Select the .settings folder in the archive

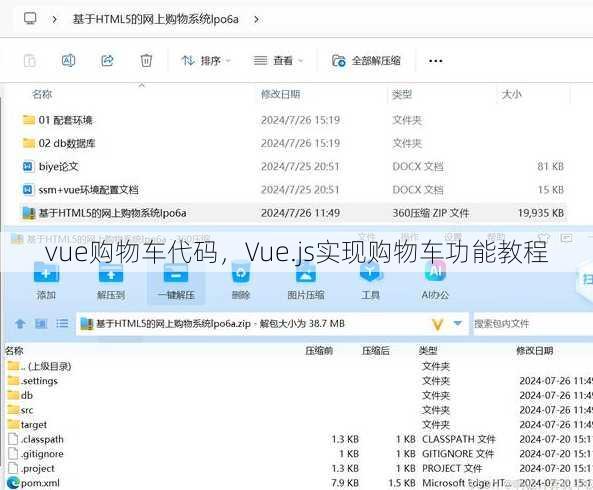(x=33, y=381)
